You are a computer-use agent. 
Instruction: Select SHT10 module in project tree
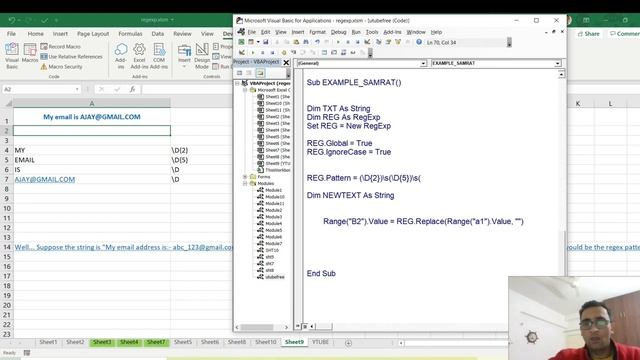(x=272, y=250)
